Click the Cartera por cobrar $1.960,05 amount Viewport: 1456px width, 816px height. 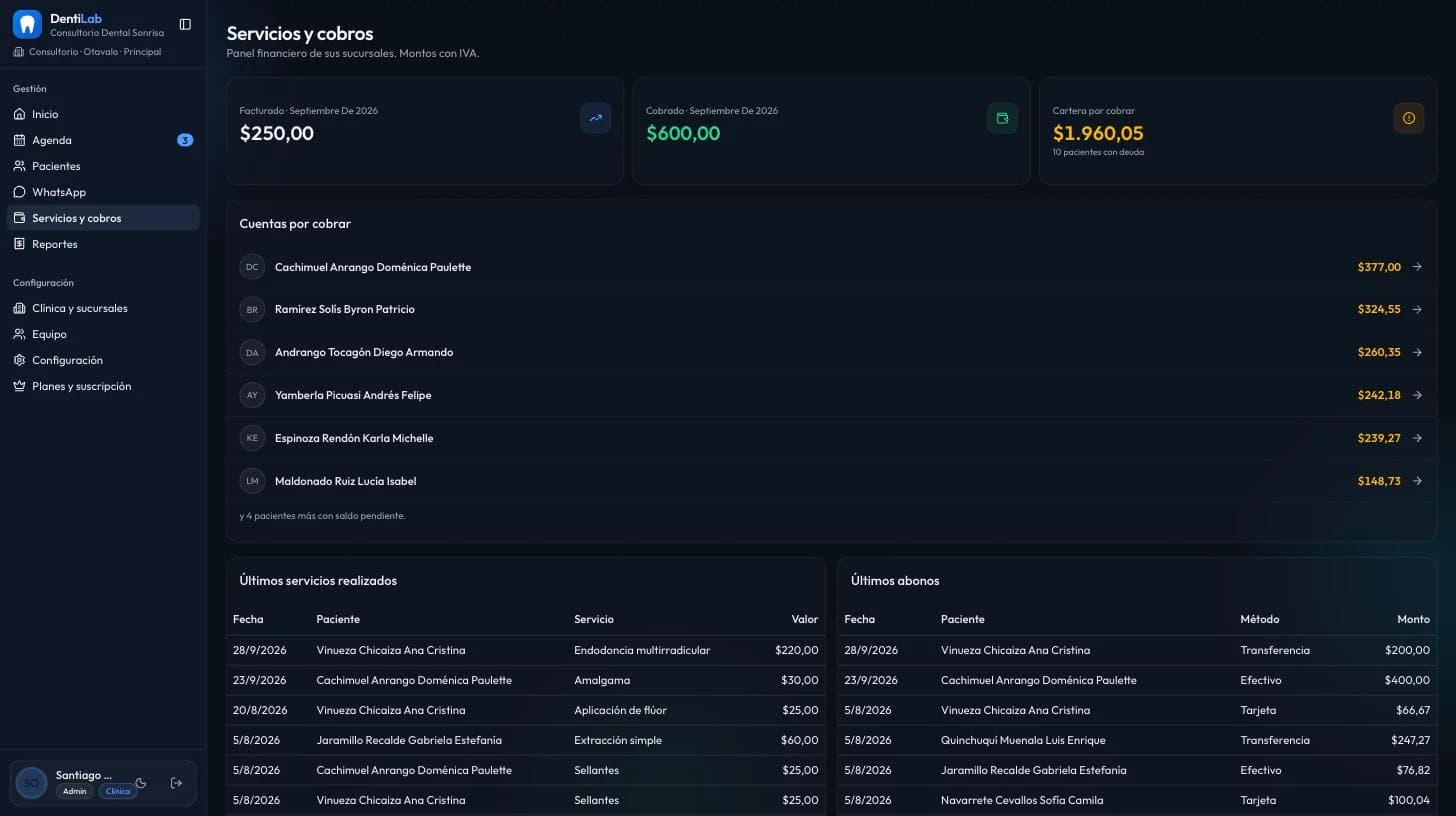click(1098, 133)
